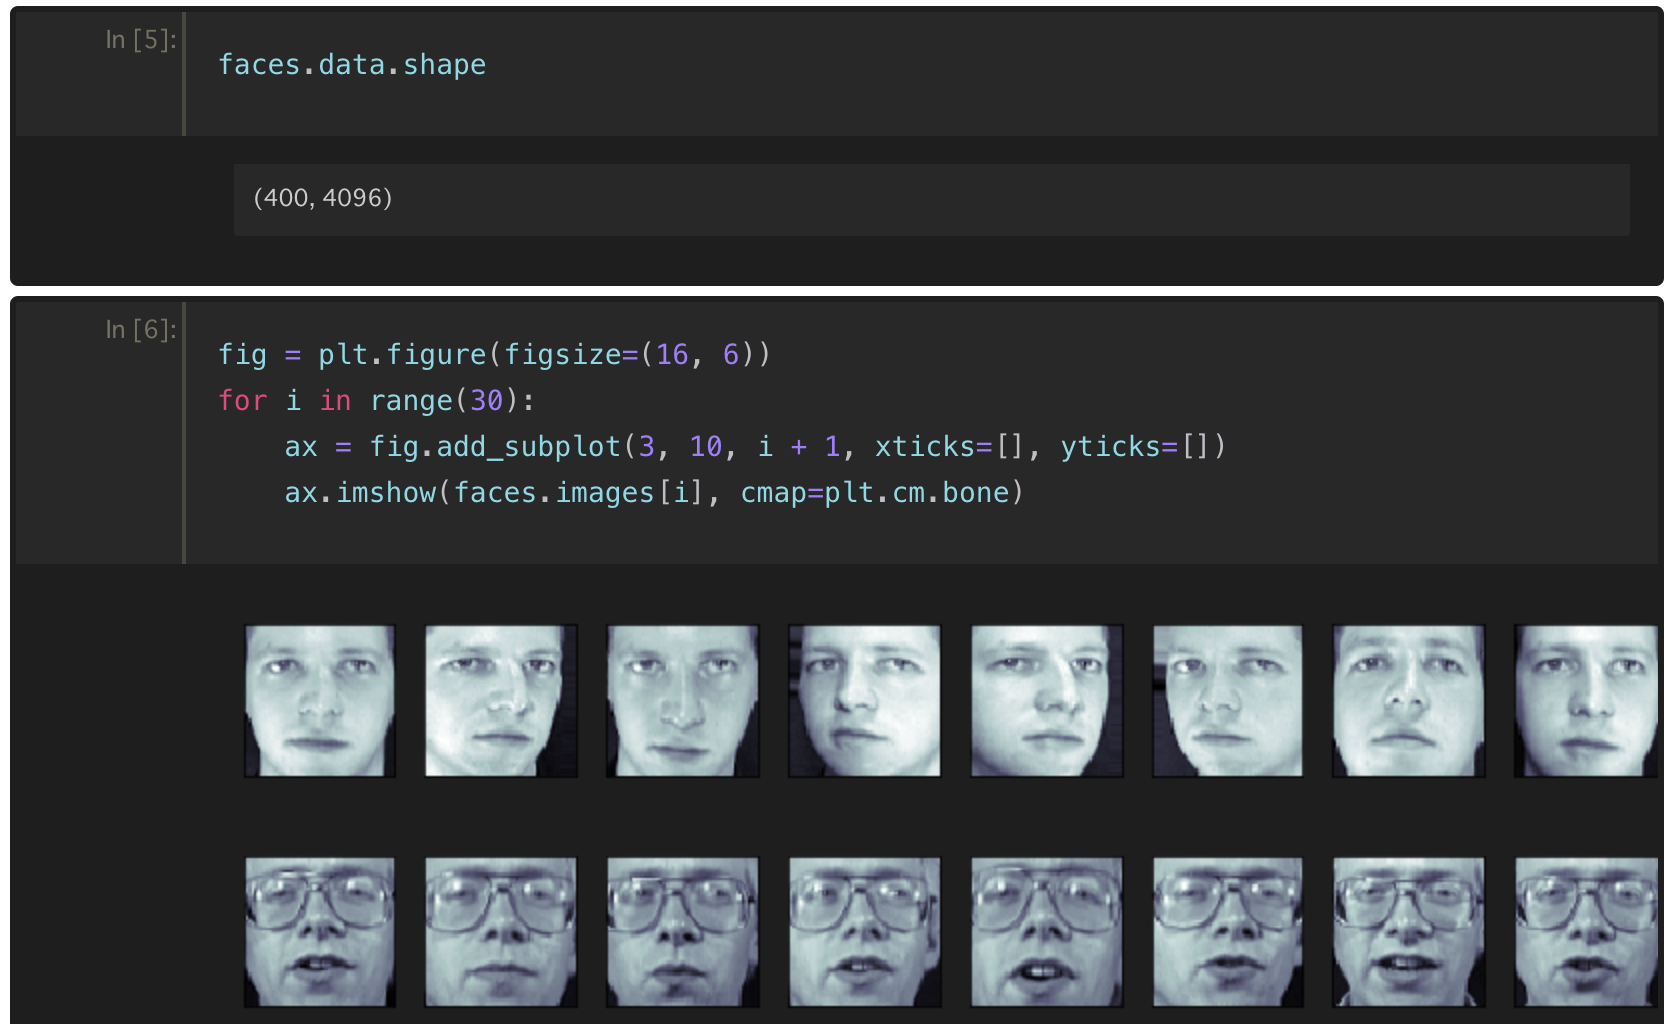Select second face image in top row

click(x=501, y=701)
